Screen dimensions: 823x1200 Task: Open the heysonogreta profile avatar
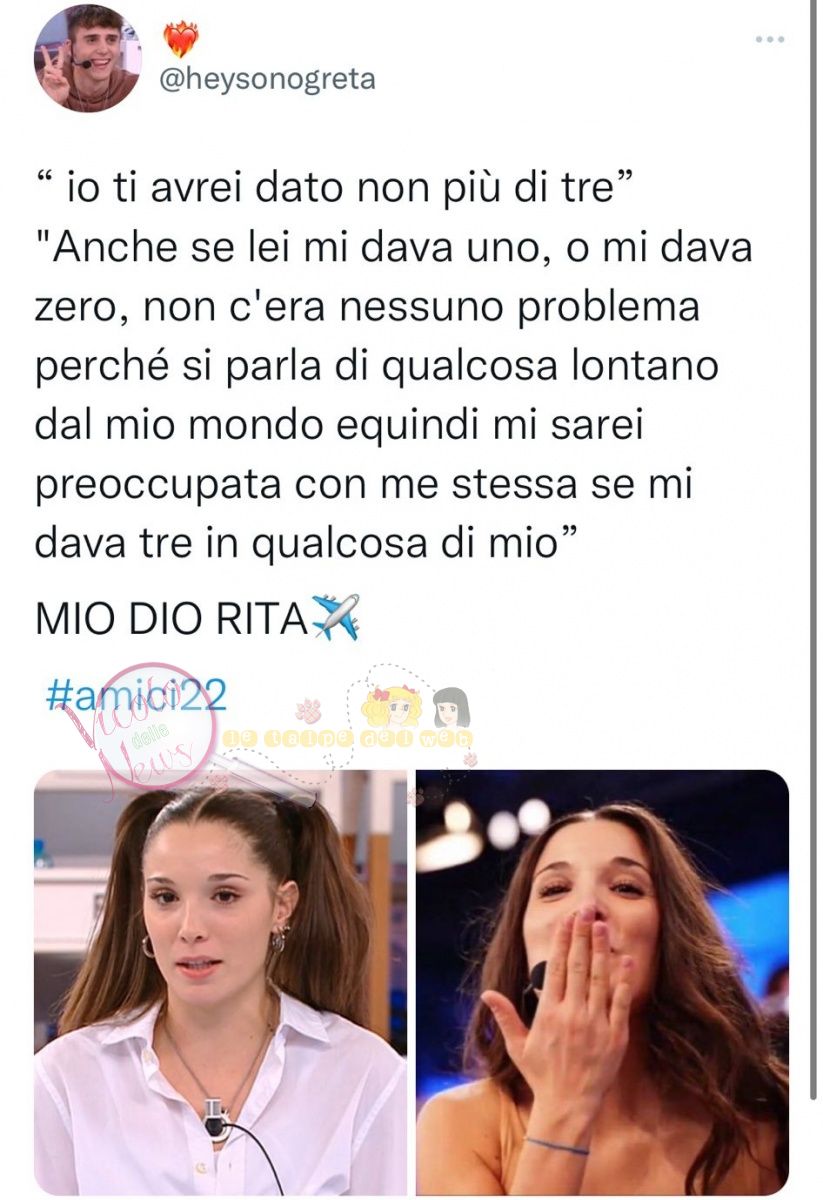tap(87, 58)
